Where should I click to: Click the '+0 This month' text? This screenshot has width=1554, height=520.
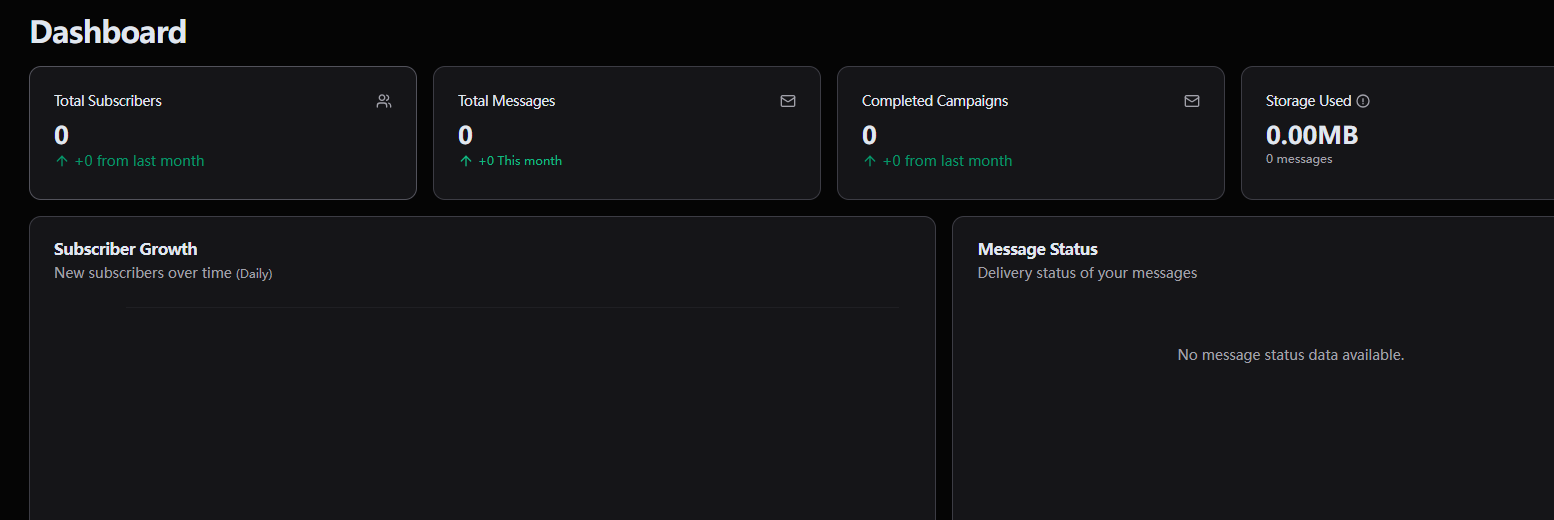pos(520,161)
